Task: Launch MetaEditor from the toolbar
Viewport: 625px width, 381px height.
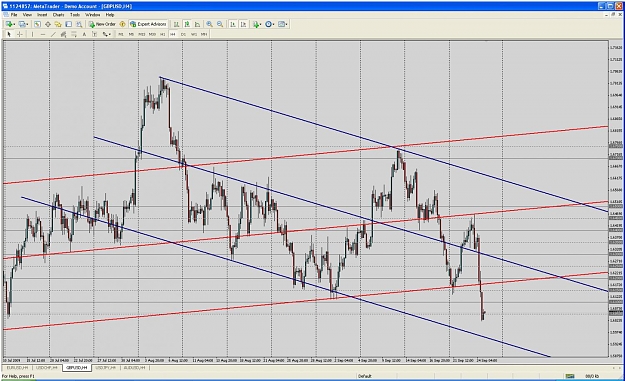Action: coord(122,24)
